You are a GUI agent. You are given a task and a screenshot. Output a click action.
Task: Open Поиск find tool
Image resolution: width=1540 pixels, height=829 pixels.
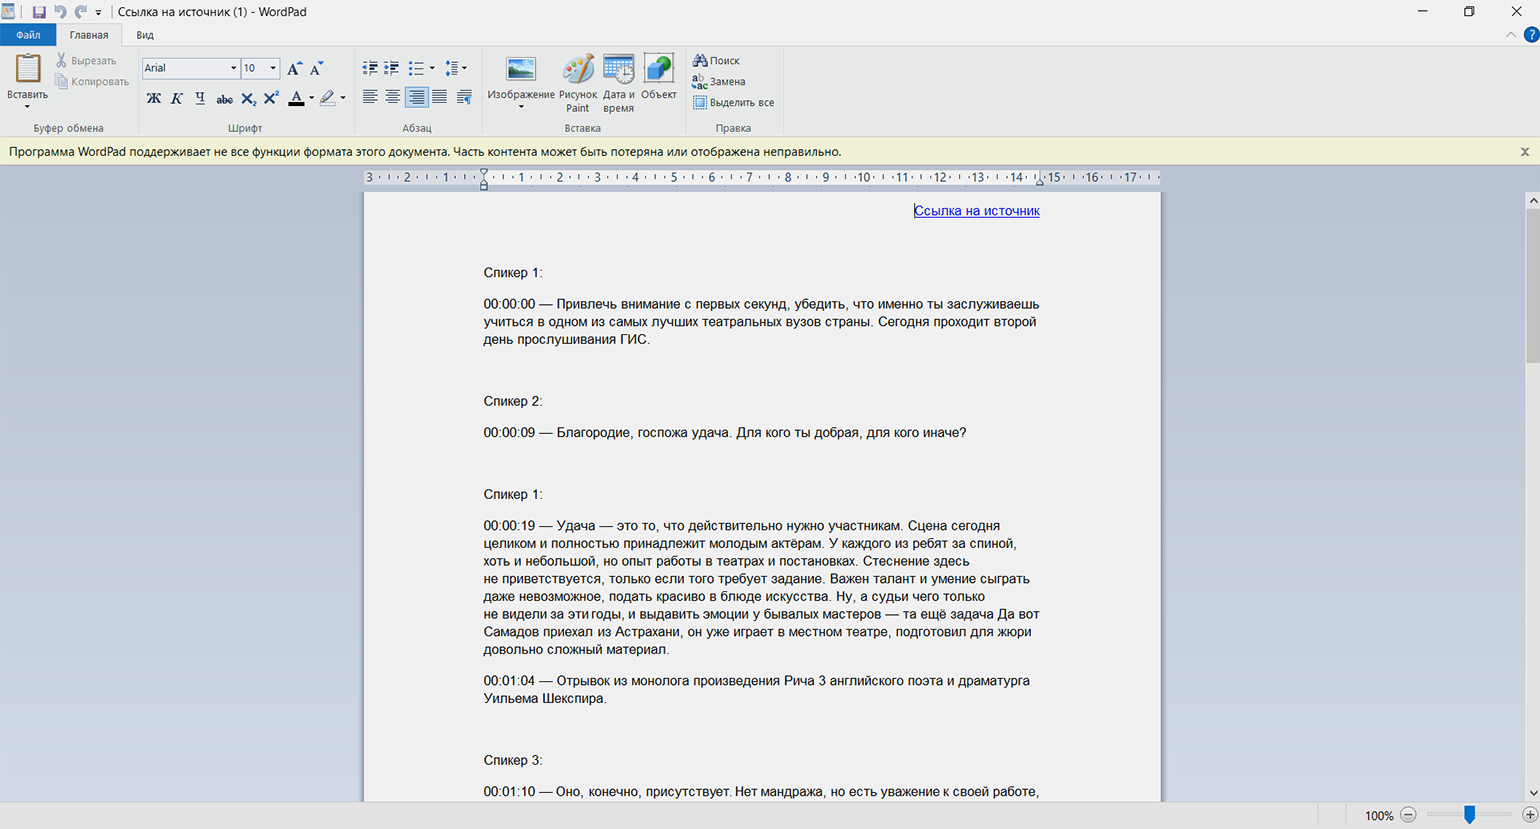717,61
